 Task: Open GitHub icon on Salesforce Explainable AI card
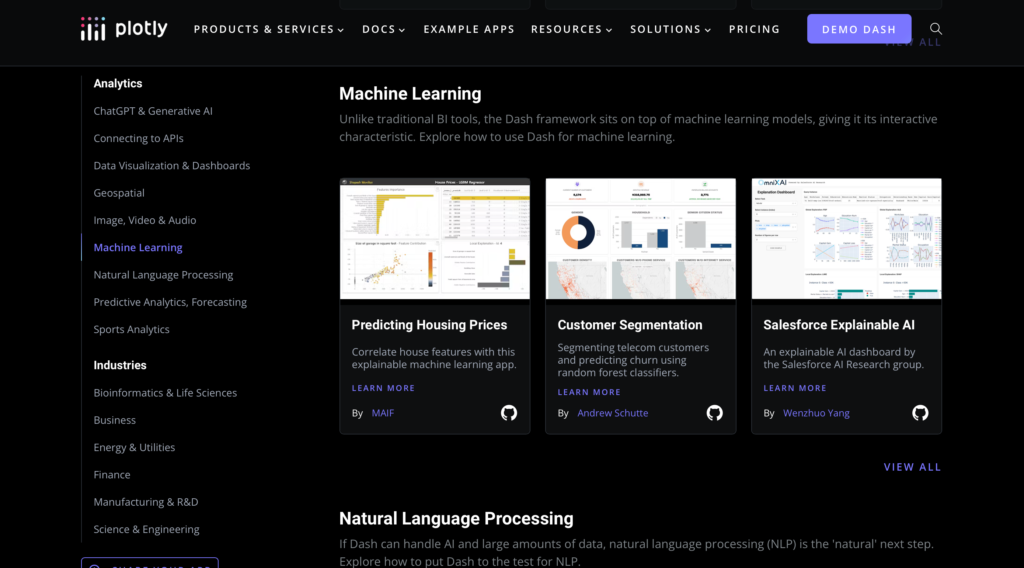point(920,413)
